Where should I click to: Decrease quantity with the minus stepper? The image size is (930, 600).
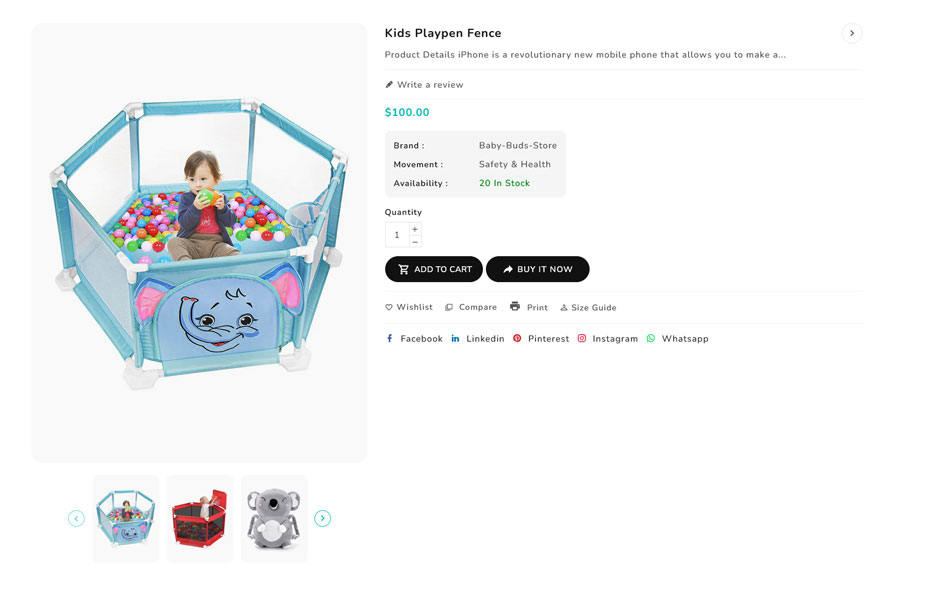415,242
